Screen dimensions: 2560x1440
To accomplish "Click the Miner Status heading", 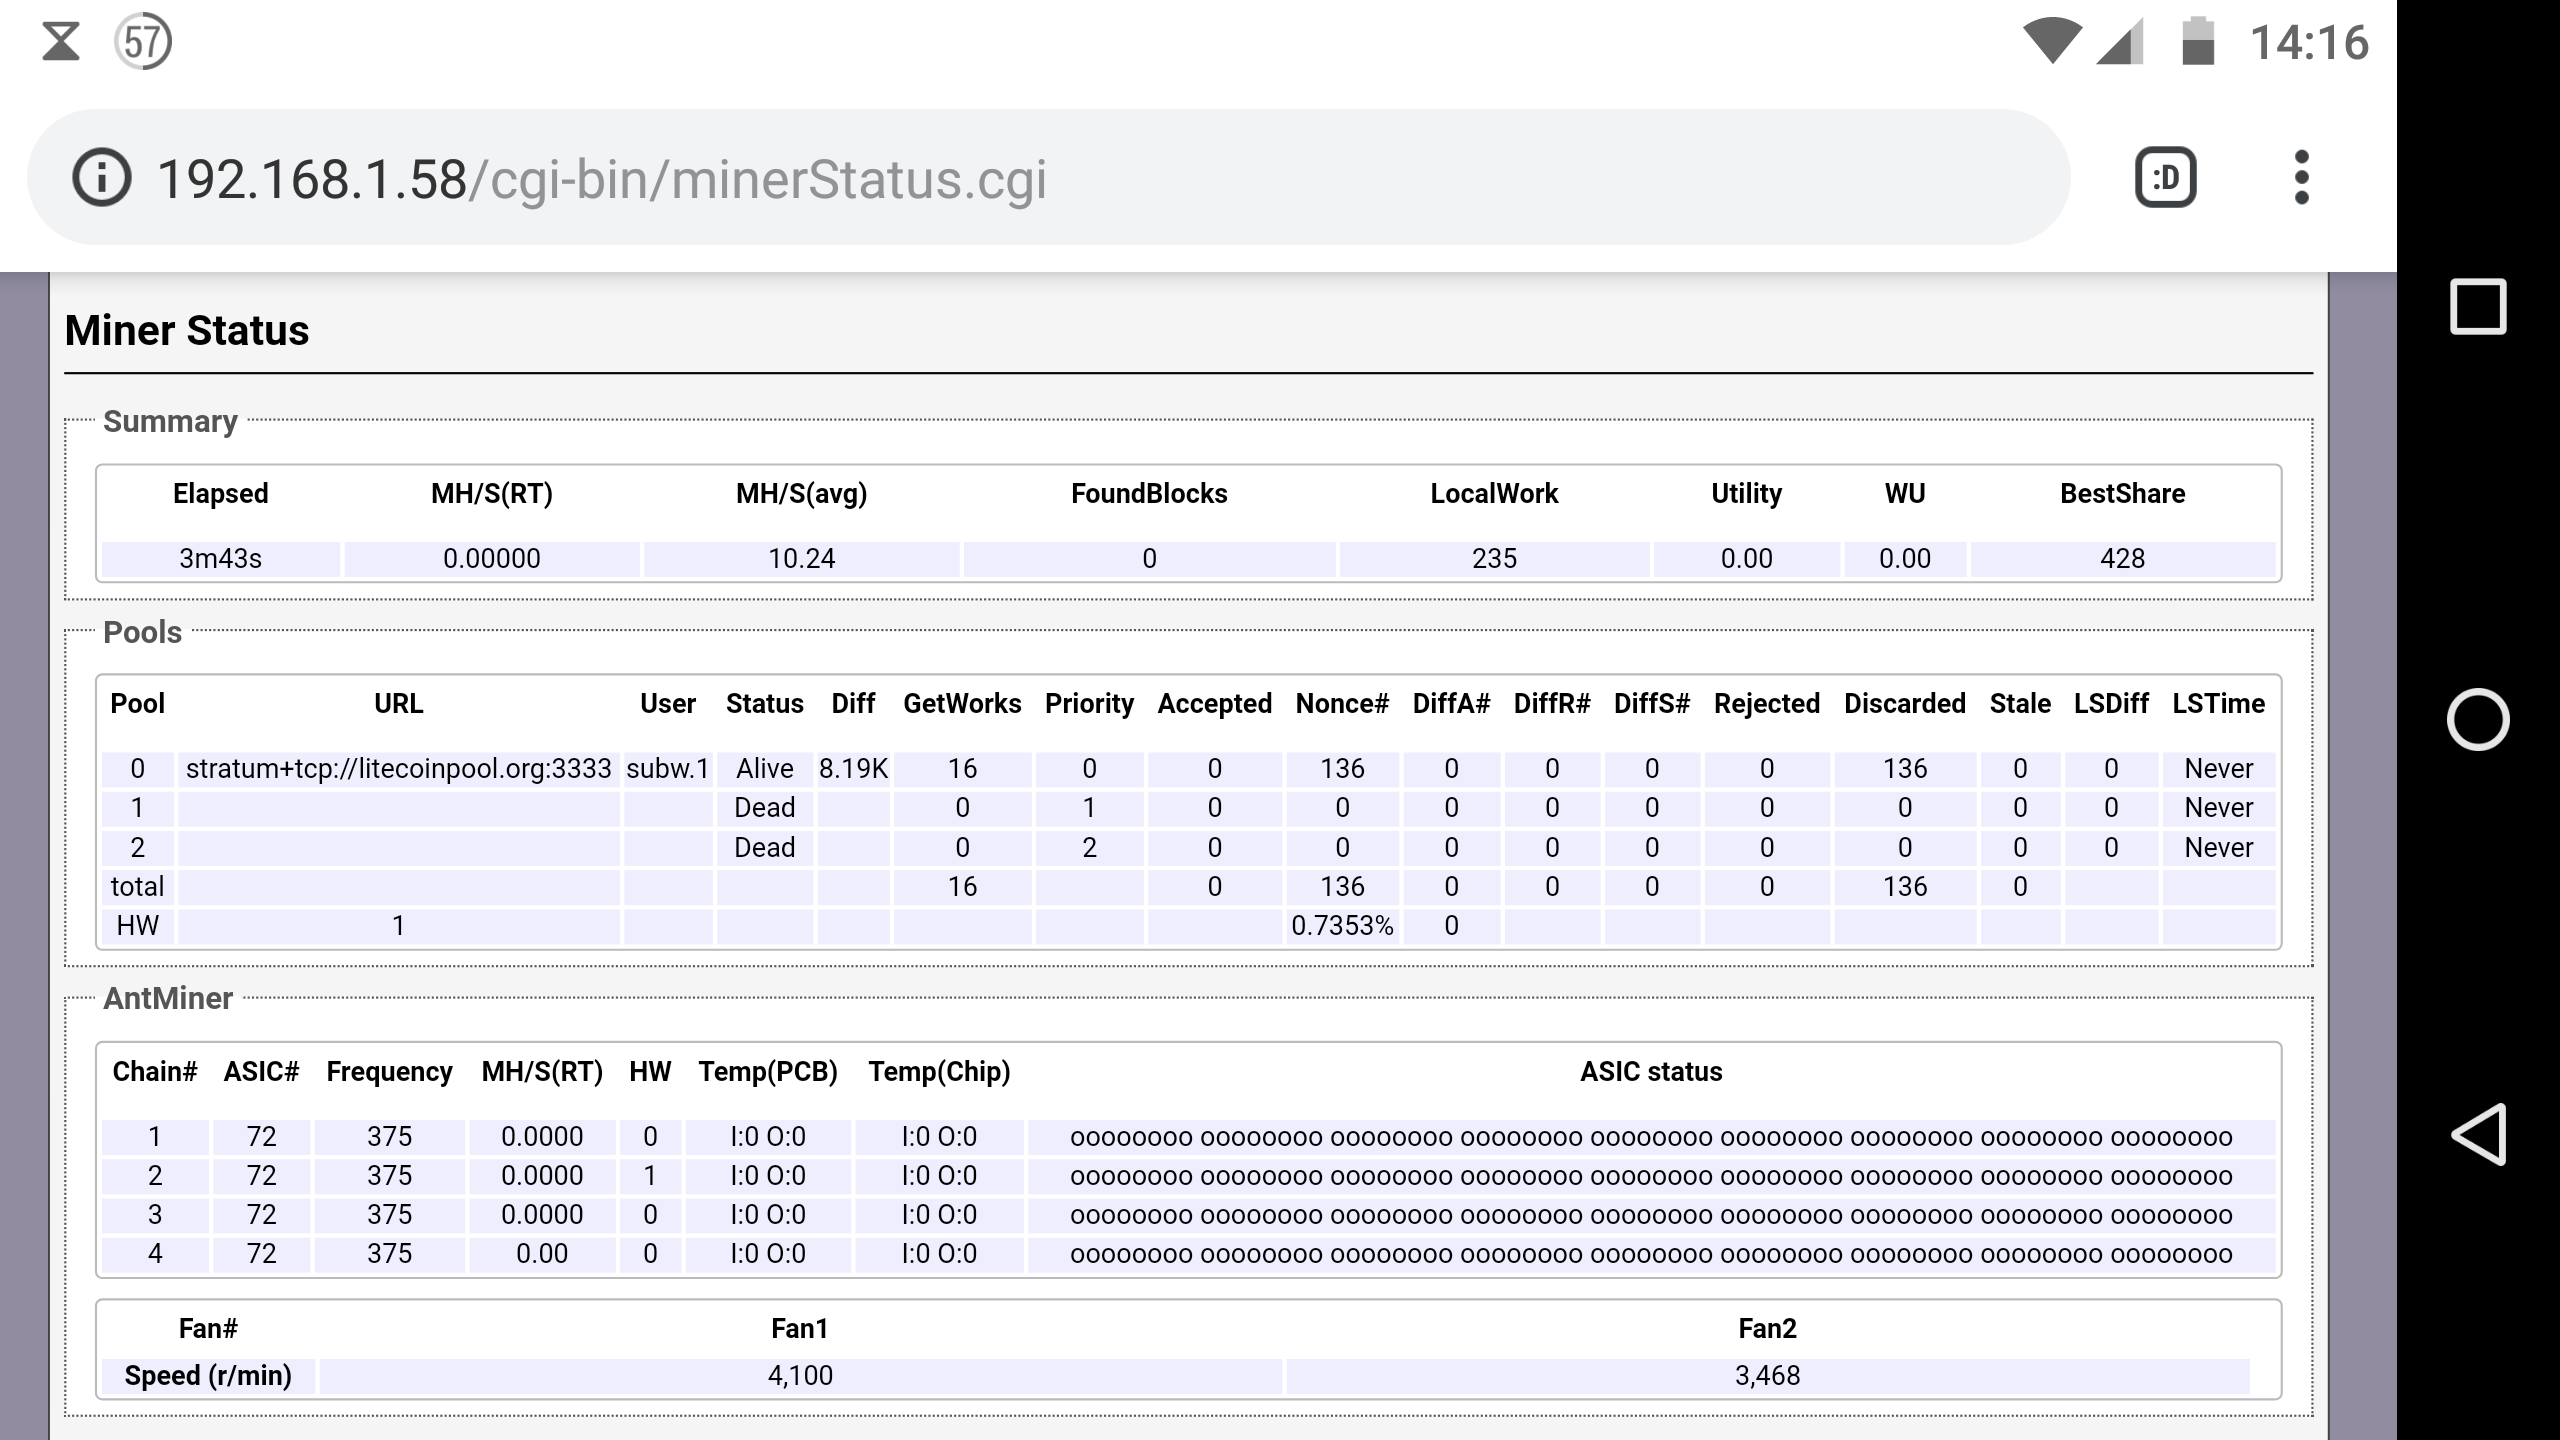I will 187,330.
